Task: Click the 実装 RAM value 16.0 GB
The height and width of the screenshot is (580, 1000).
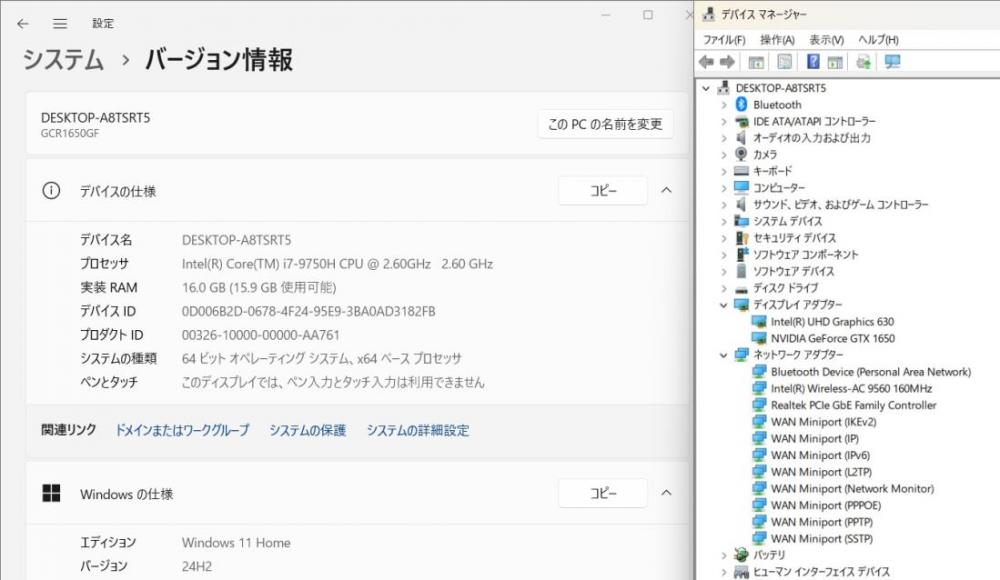Action: pos(259,287)
